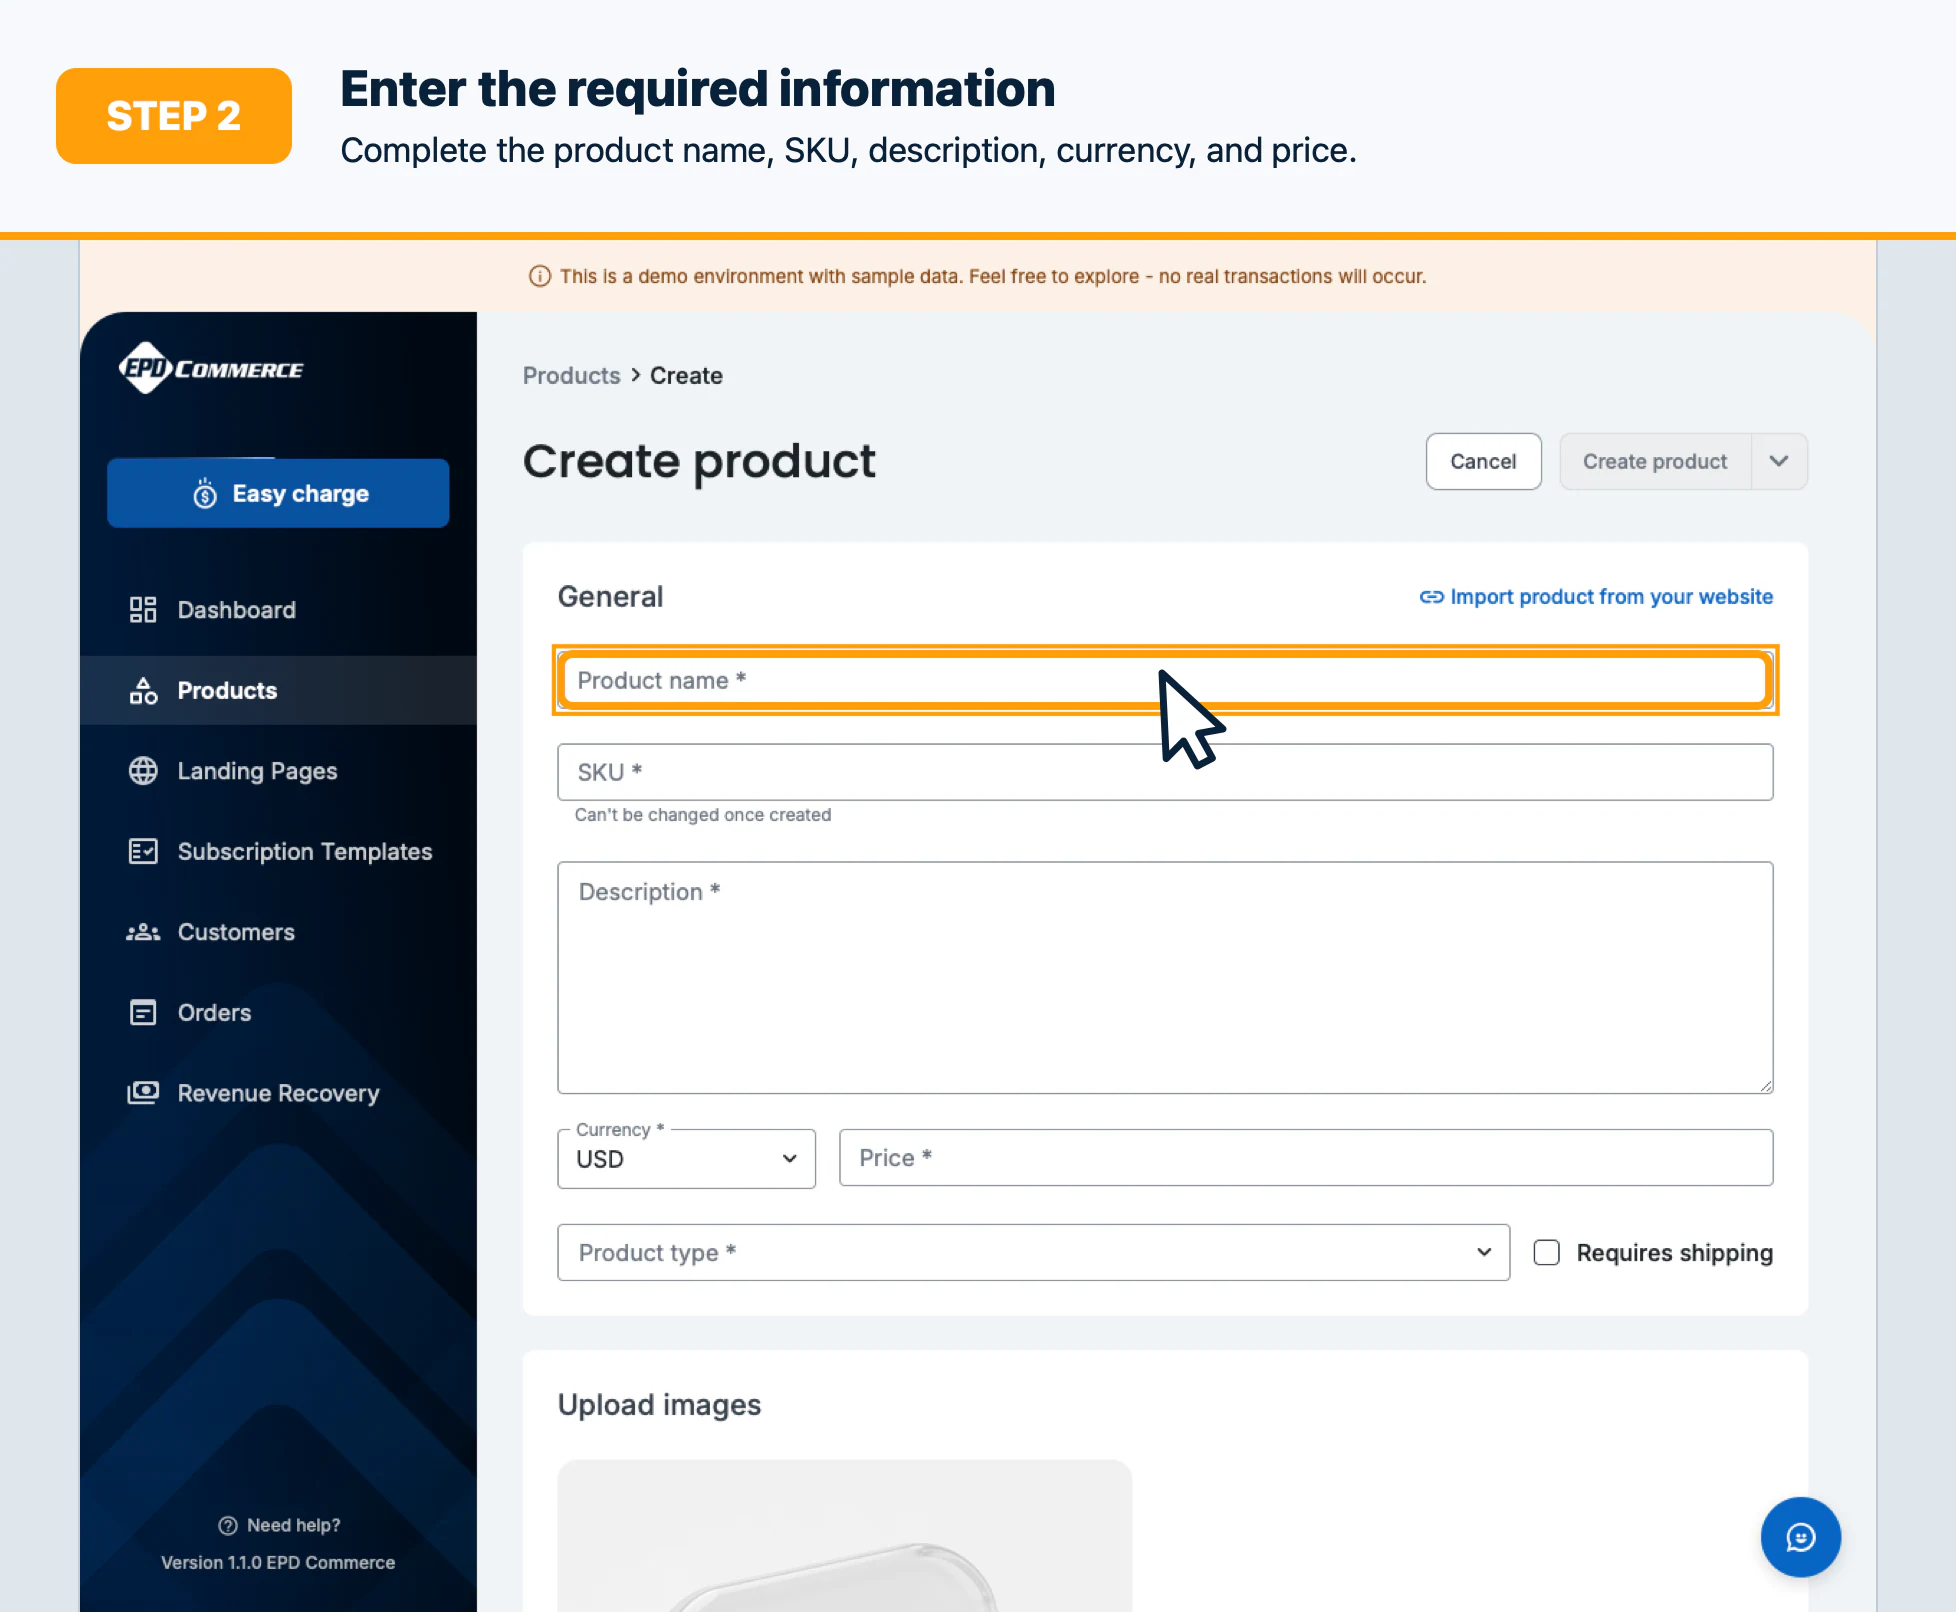
Task: Go to Landing Pages
Action: click(278, 771)
